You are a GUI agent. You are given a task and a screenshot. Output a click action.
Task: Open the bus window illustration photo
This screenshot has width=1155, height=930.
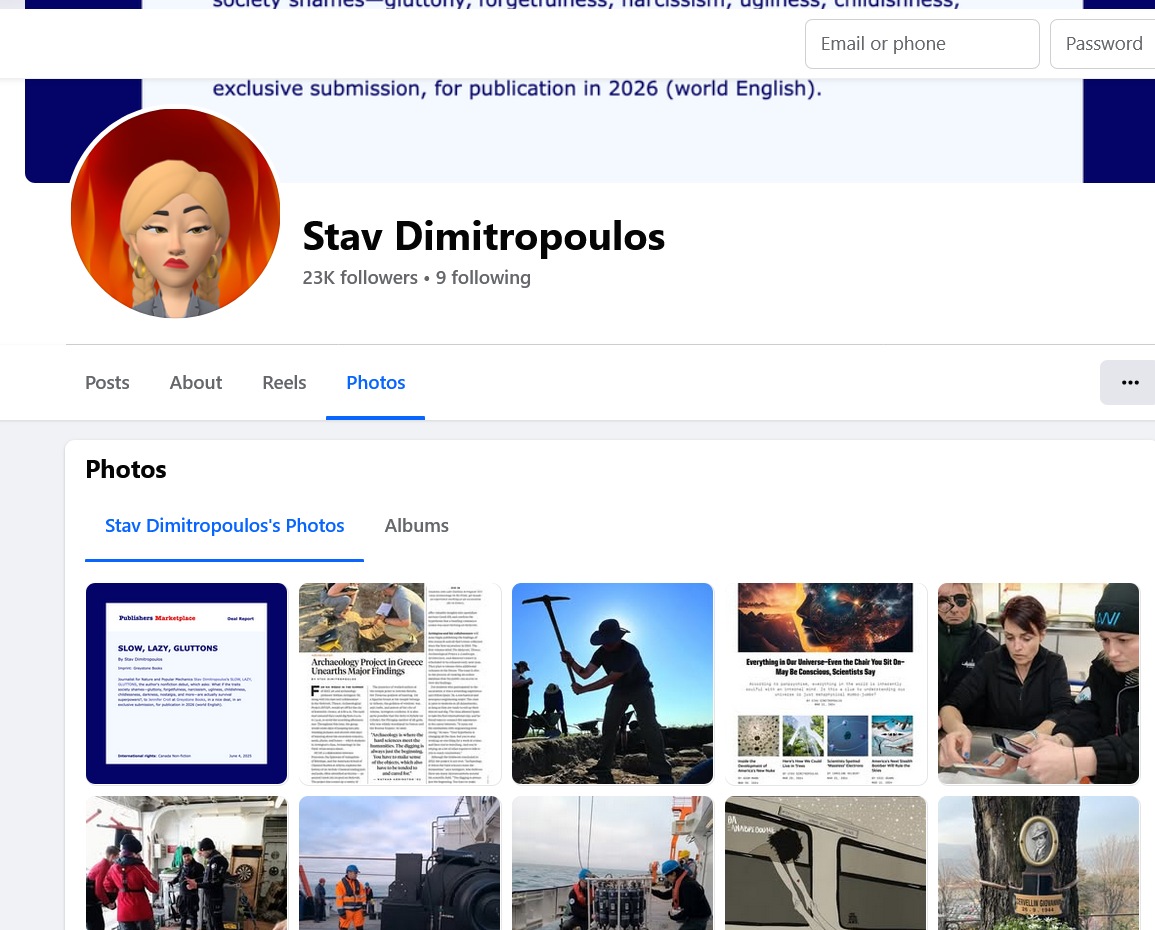(826, 863)
